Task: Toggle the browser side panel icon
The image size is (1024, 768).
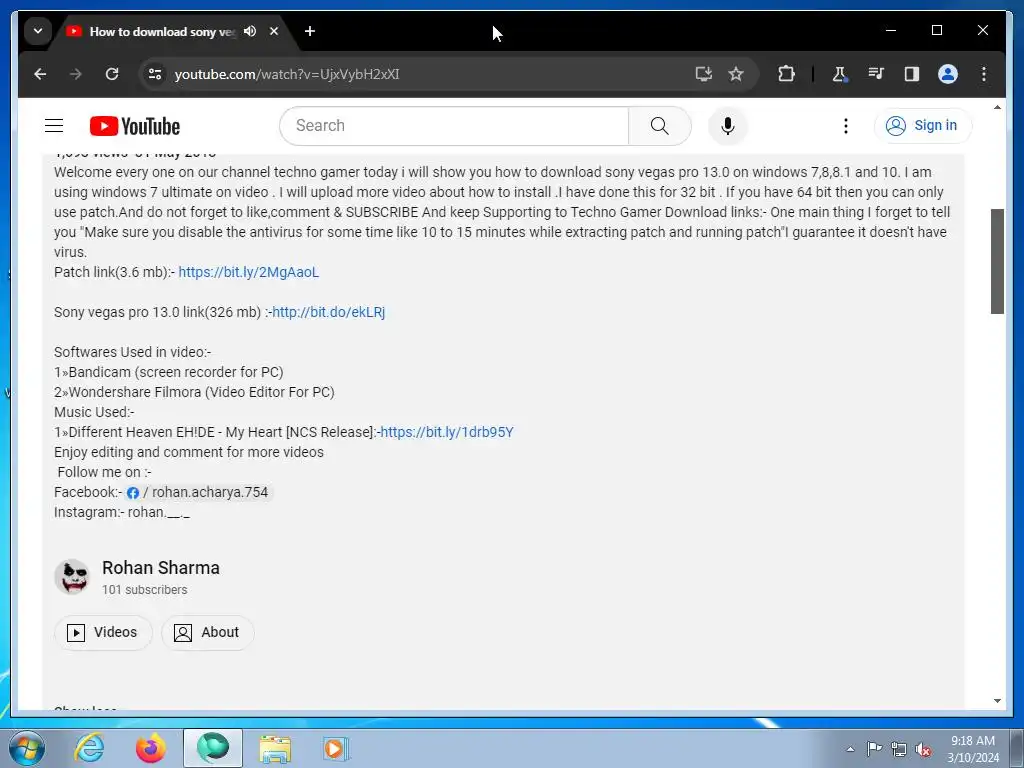Action: point(912,74)
